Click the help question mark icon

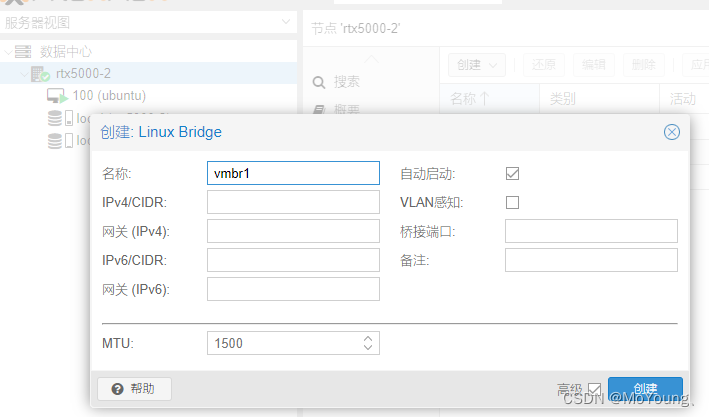click(117, 389)
